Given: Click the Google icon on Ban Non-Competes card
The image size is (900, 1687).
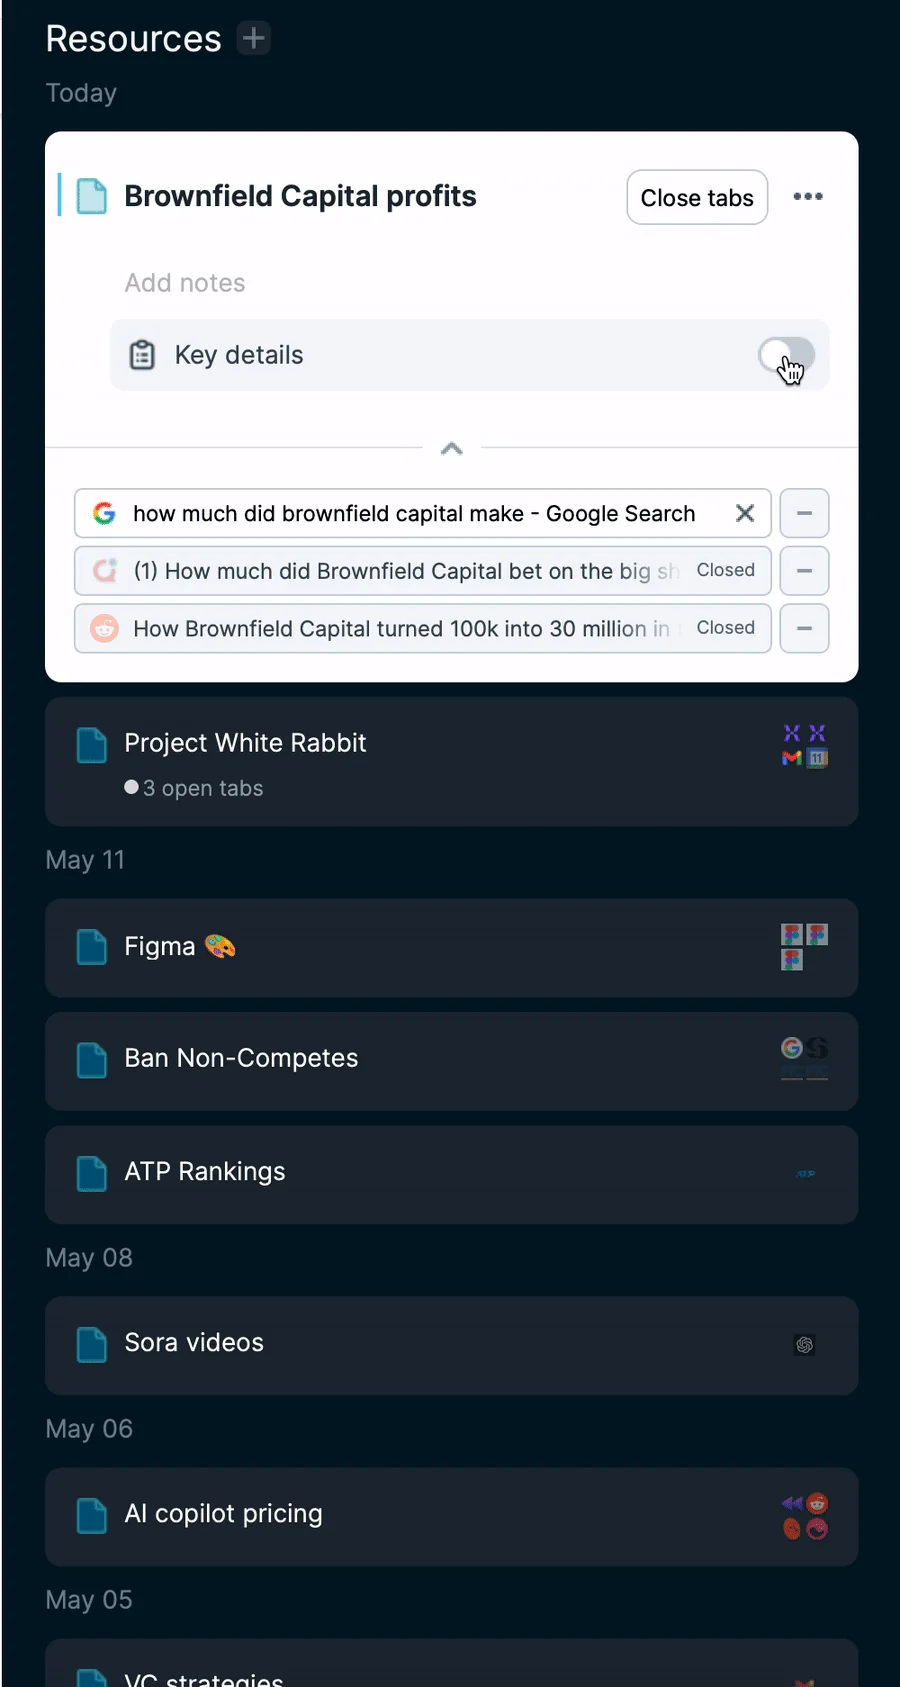Looking at the screenshot, I should click(x=792, y=1049).
